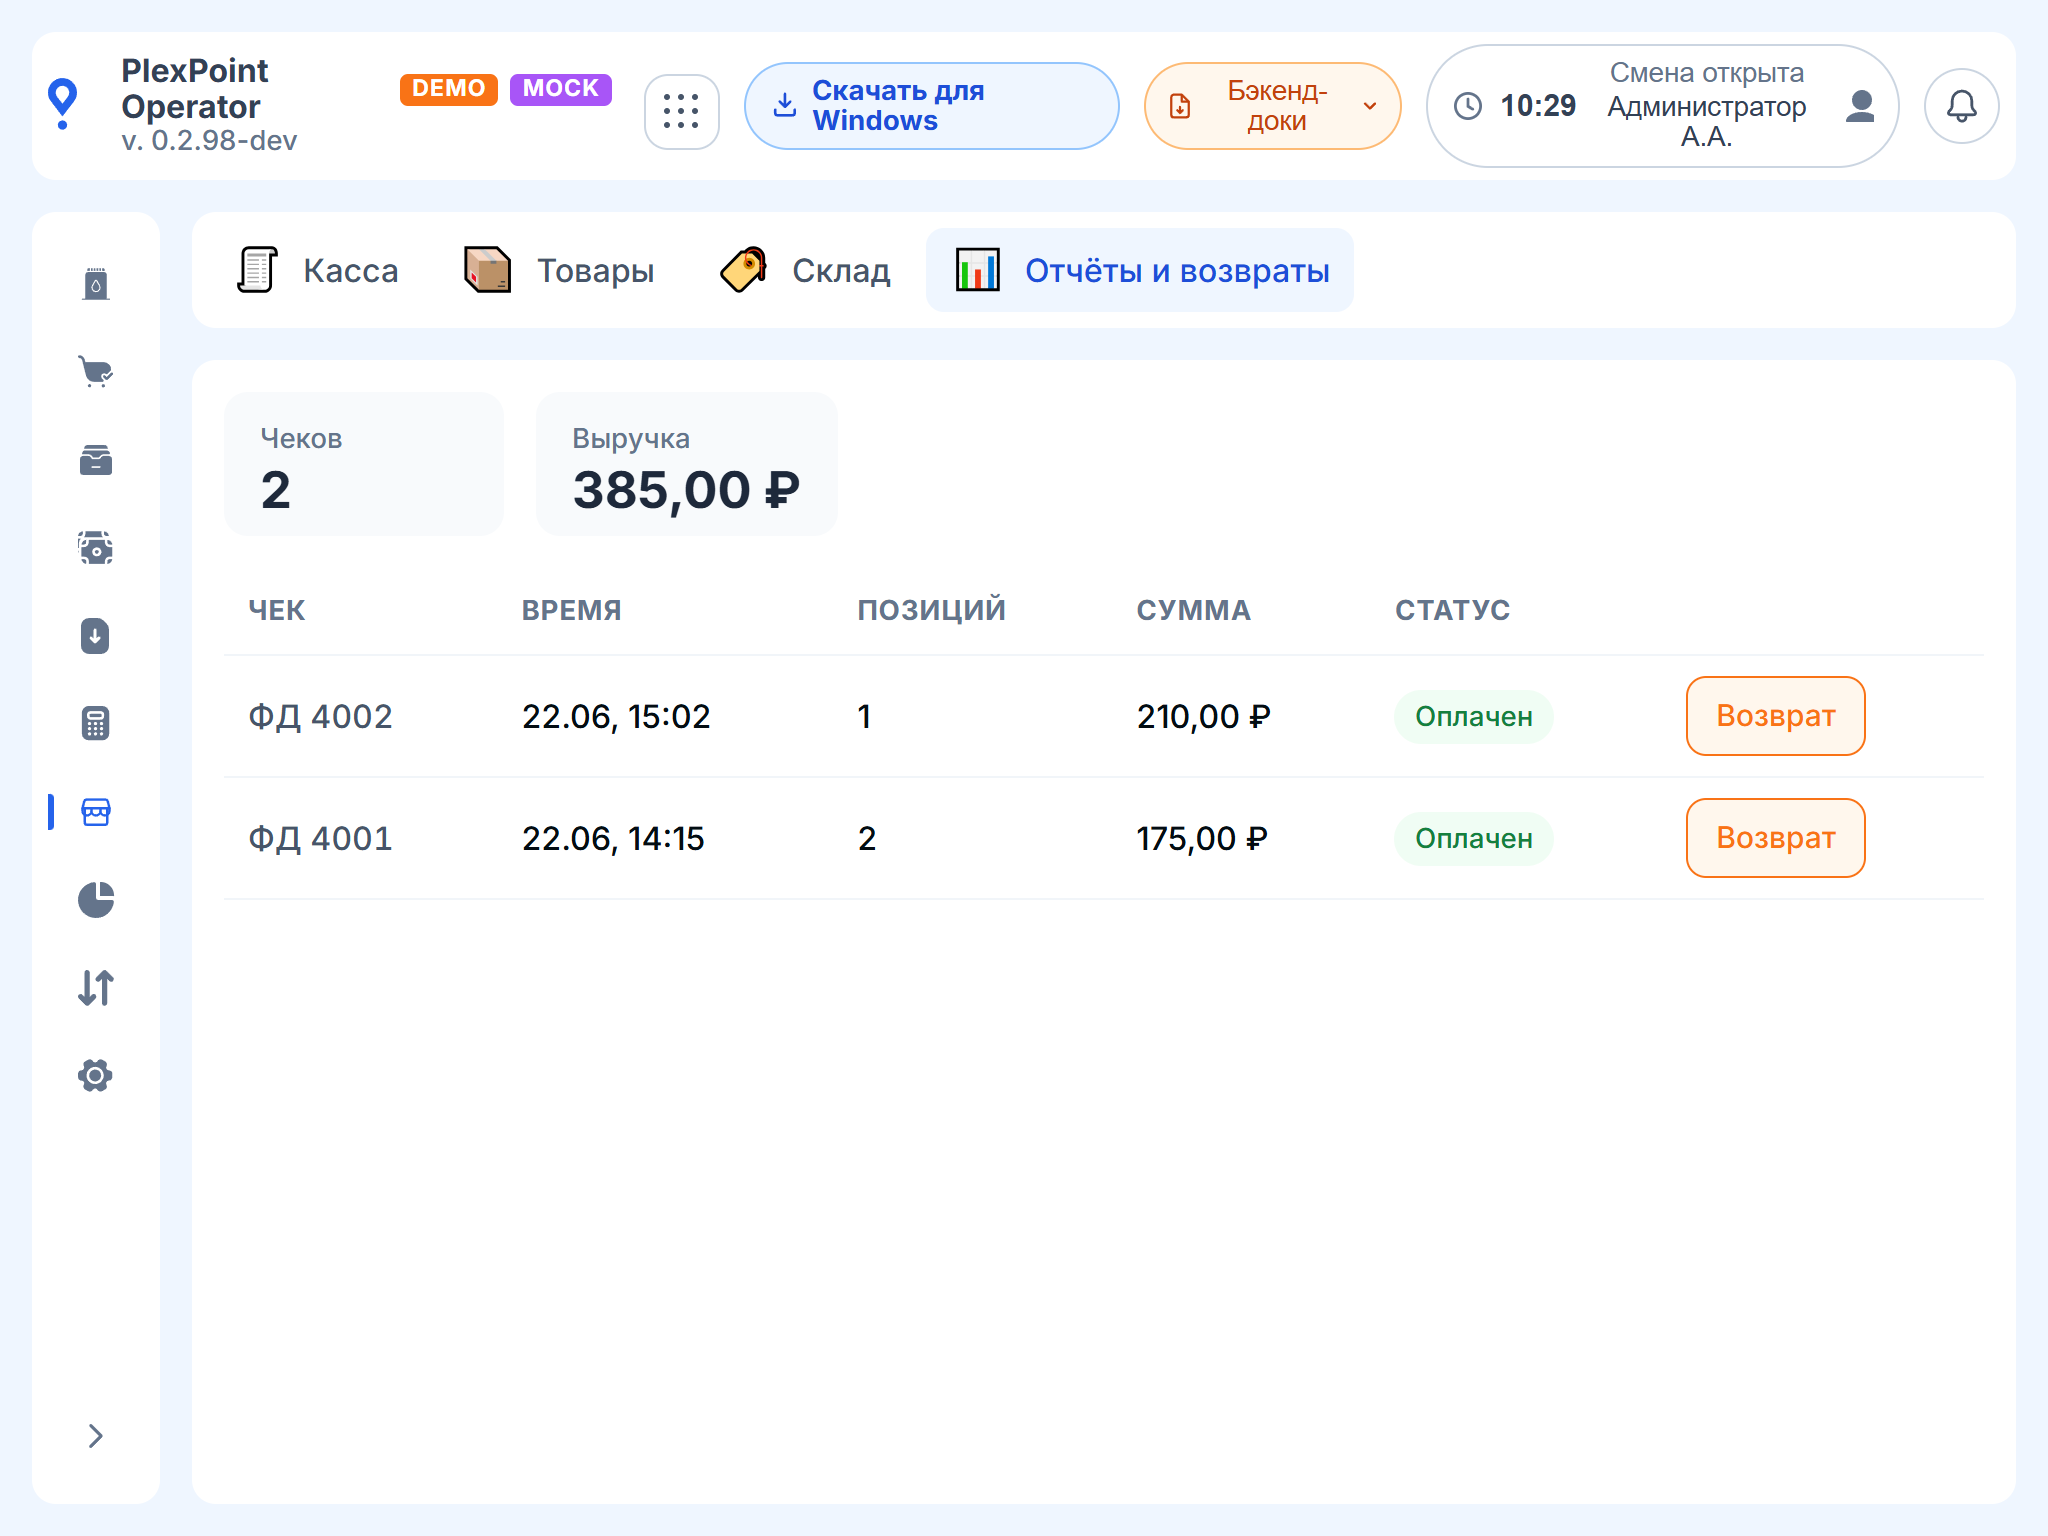This screenshot has width=2048, height=1536.
Task: Switch to the Касса tab
Action: click(318, 270)
